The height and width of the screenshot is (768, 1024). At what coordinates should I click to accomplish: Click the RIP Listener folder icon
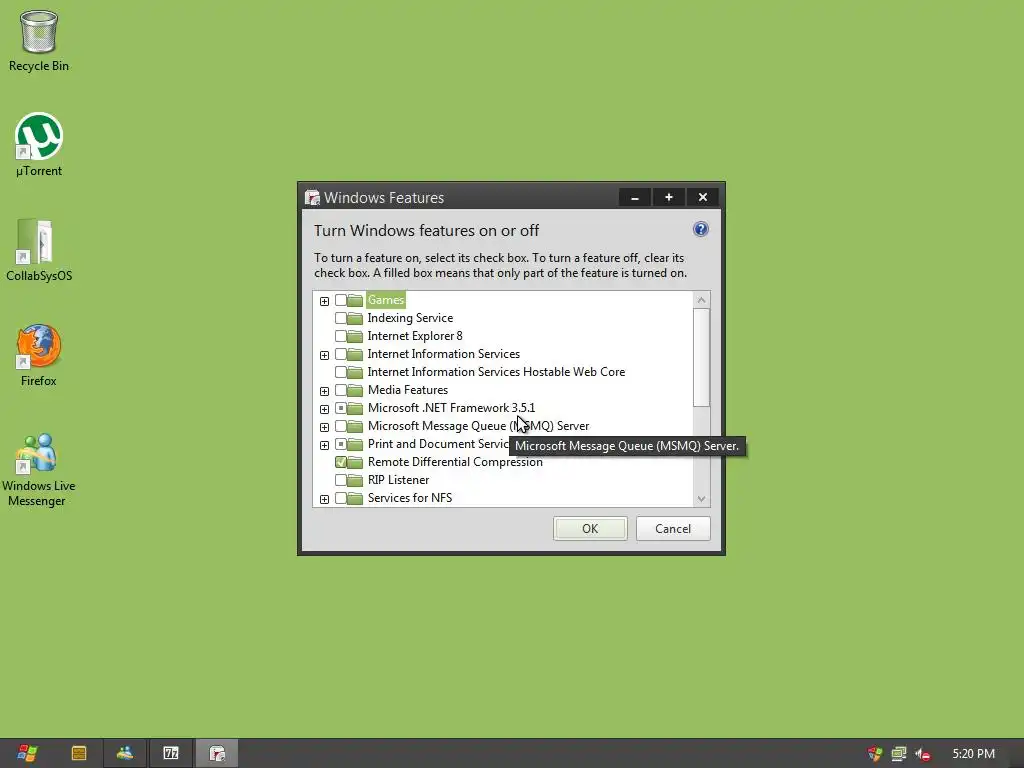[355, 480]
